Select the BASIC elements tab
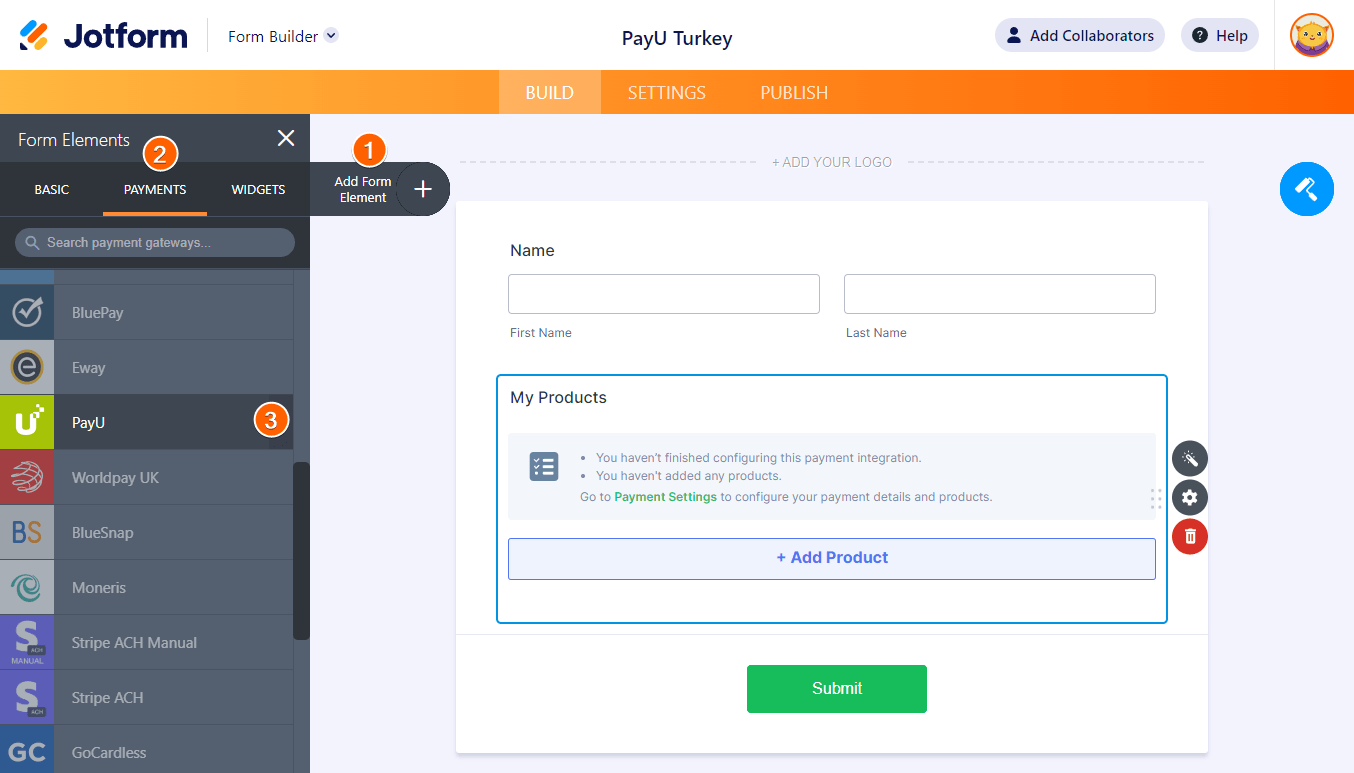The height and width of the screenshot is (773, 1354). coord(52,189)
